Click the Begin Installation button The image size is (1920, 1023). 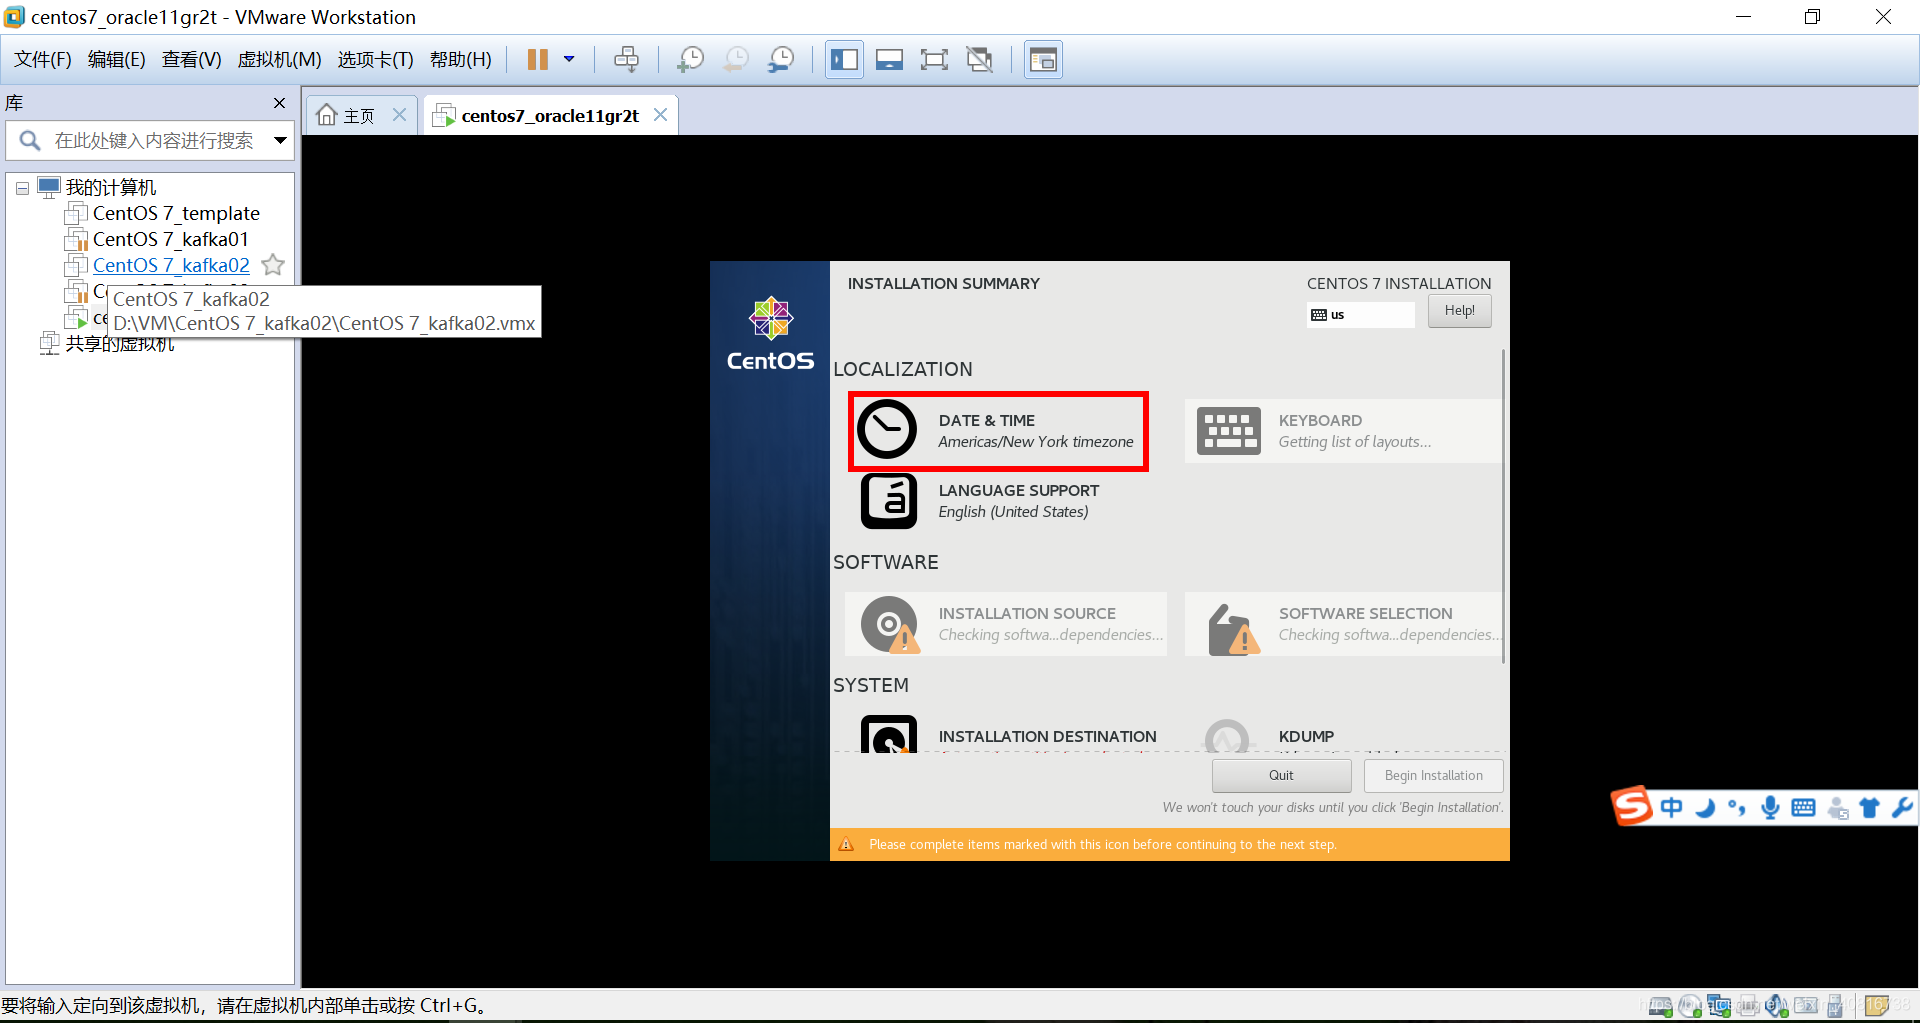point(1433,776)
